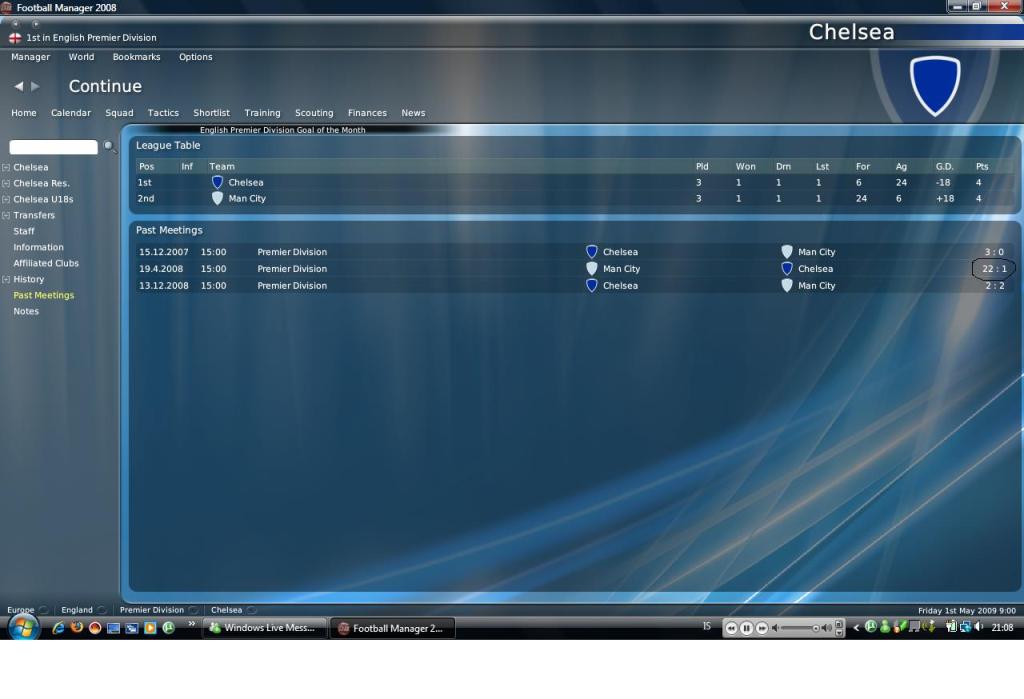This screenshot has height=699, width=1024.
Task: Show more quick launch items chevron
Action: [x=191, y=624]
